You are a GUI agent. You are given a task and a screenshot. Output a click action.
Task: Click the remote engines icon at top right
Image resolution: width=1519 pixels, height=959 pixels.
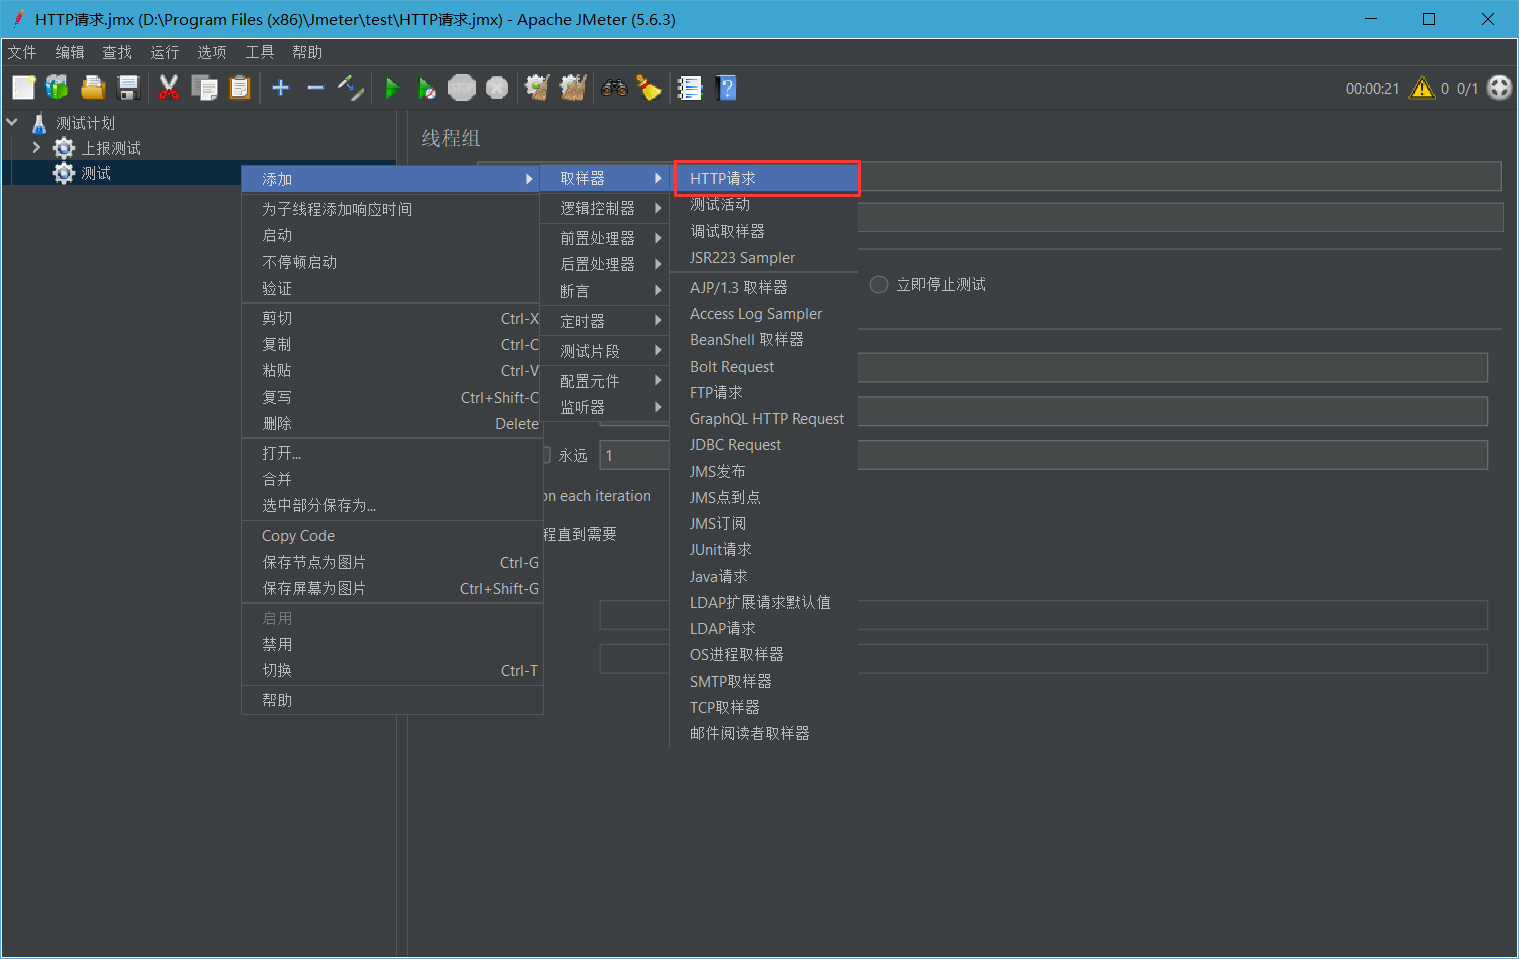[1499, 88]
